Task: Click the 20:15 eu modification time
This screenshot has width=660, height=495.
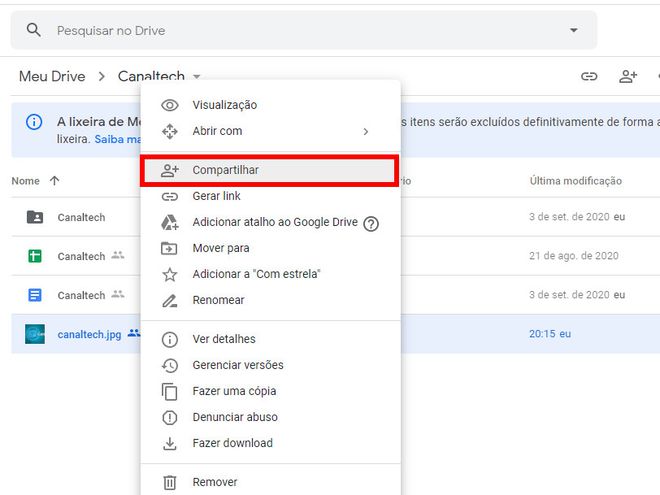Action: pyautogui.click(x=550, y=334)
